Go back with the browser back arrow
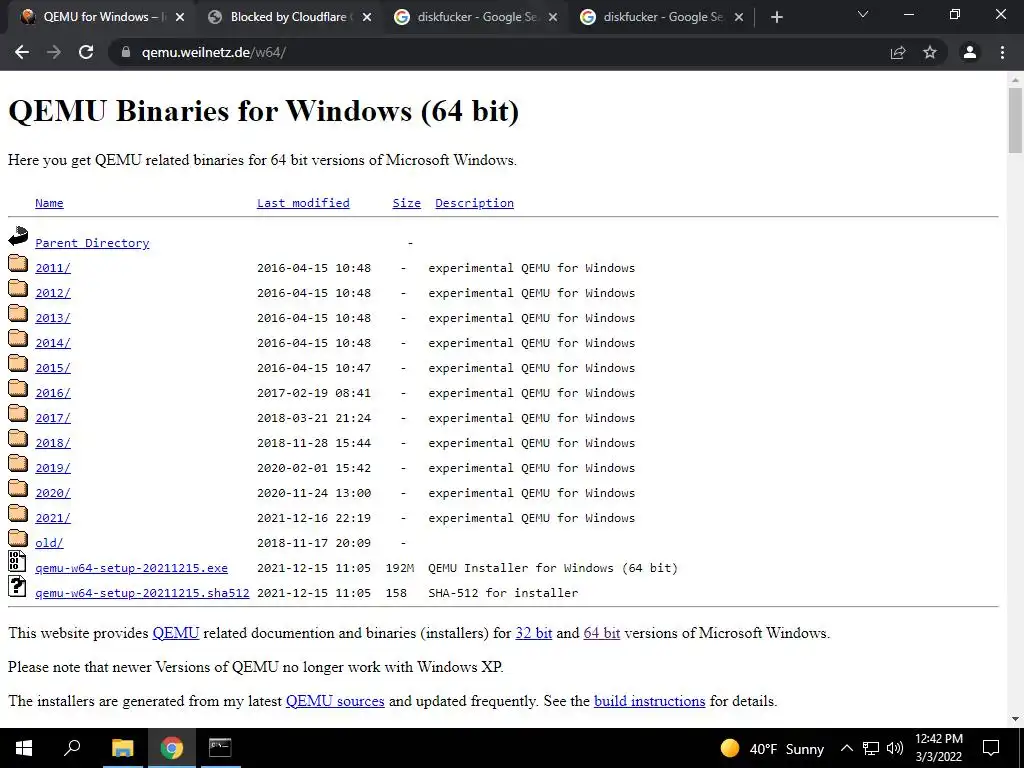The width and height of the screenshot is (1024, 768). point(22,52)
